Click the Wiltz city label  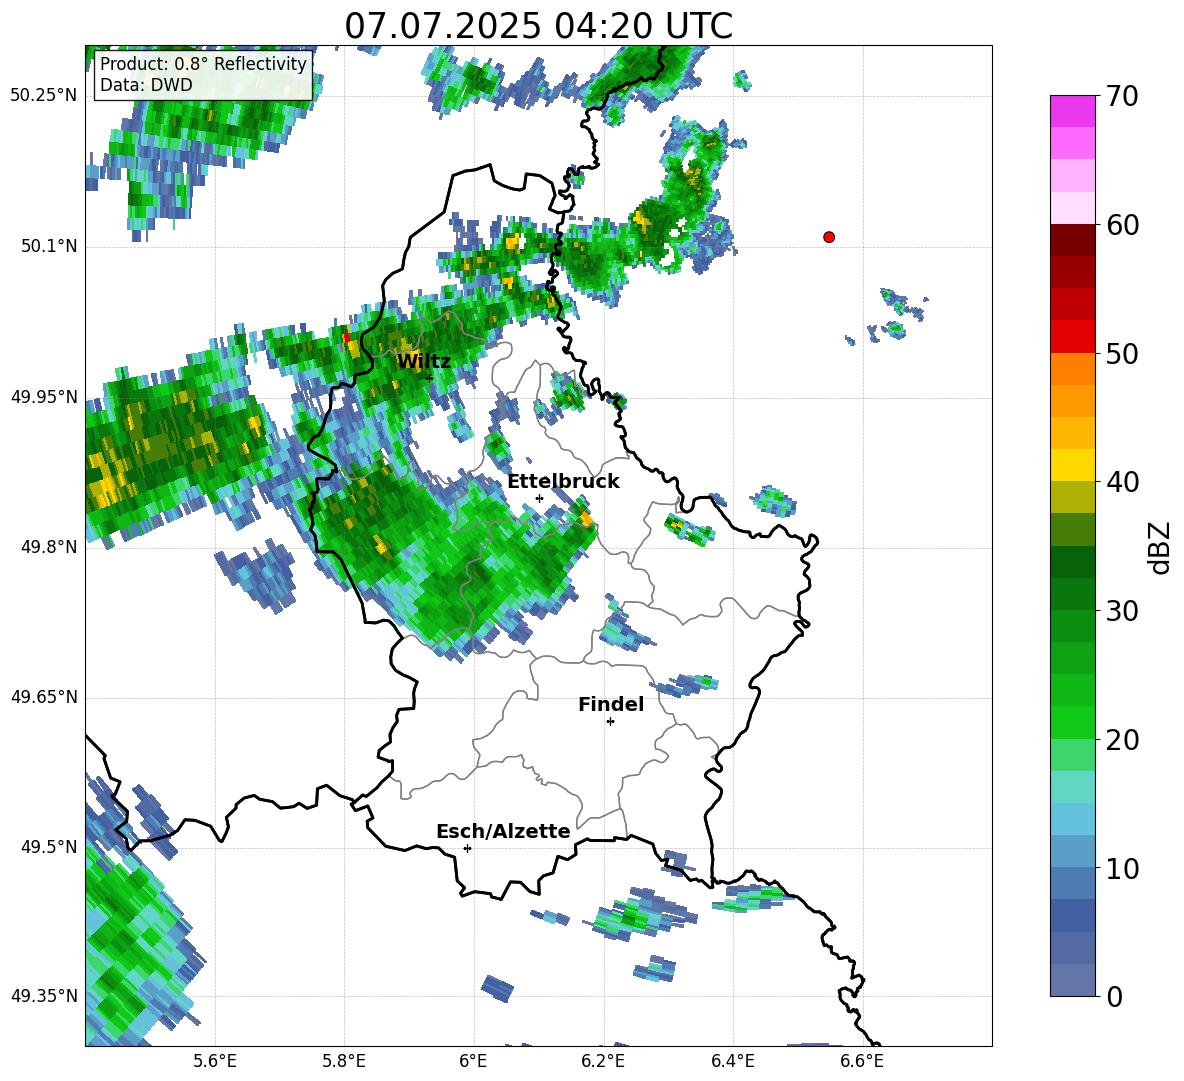pos(424,362)
